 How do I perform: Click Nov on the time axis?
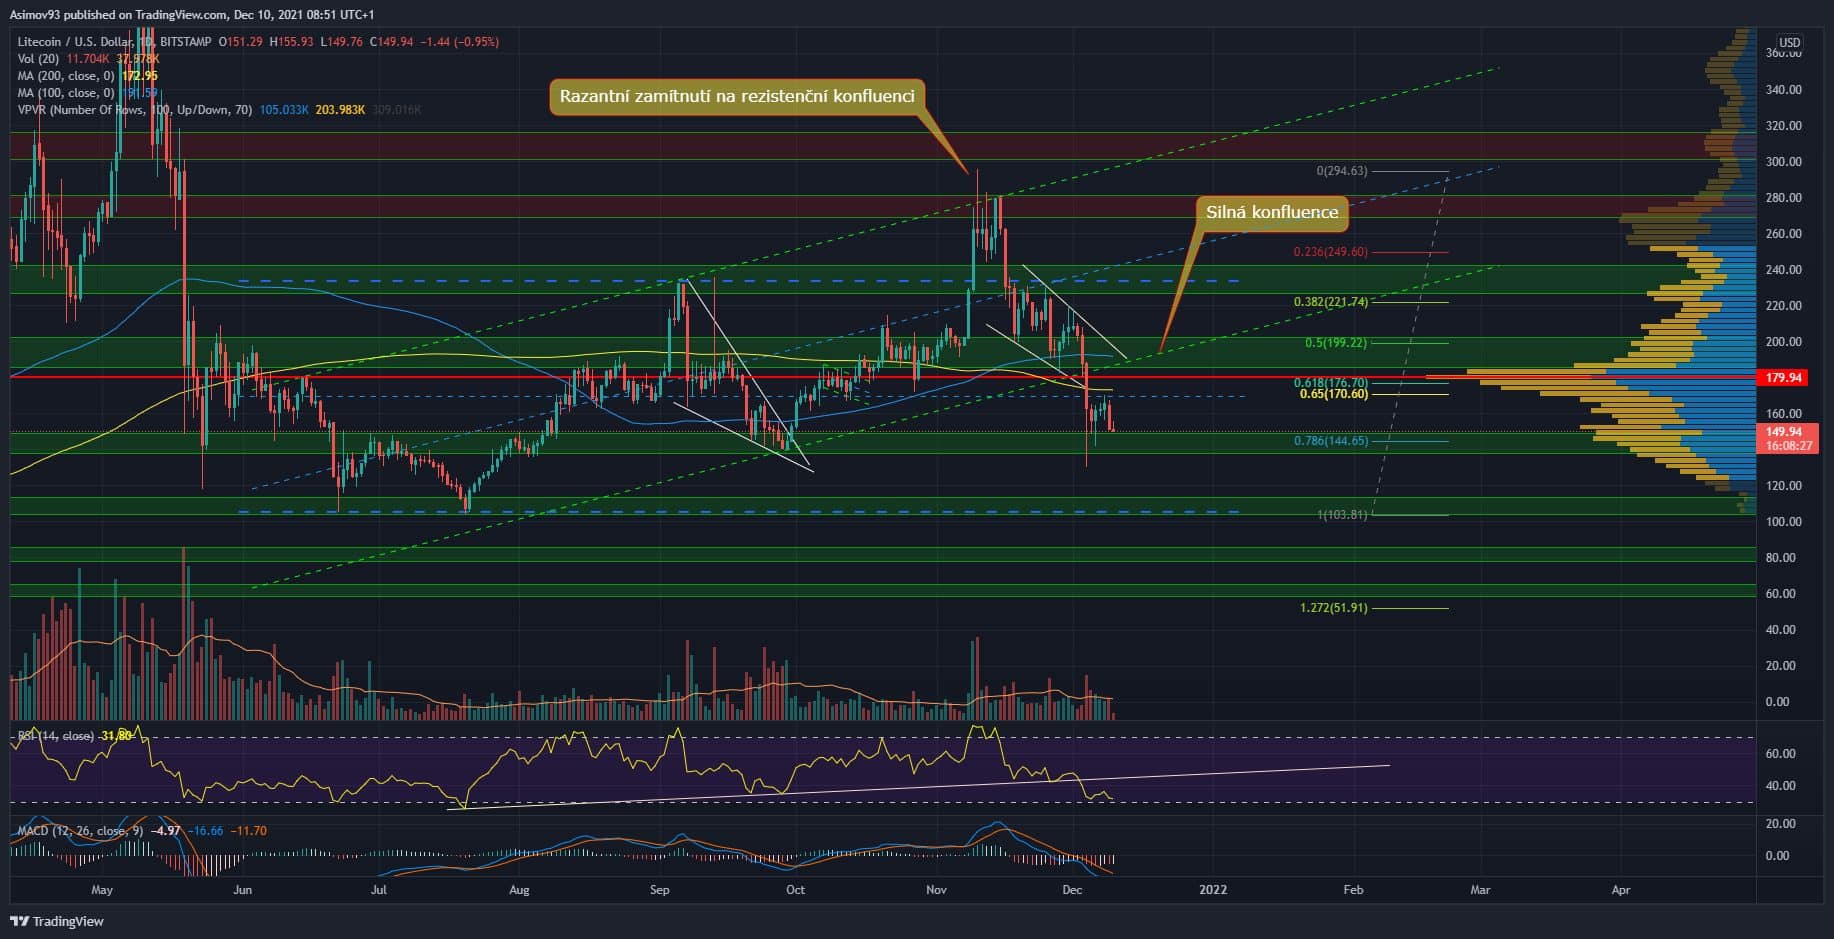(936, 890)
